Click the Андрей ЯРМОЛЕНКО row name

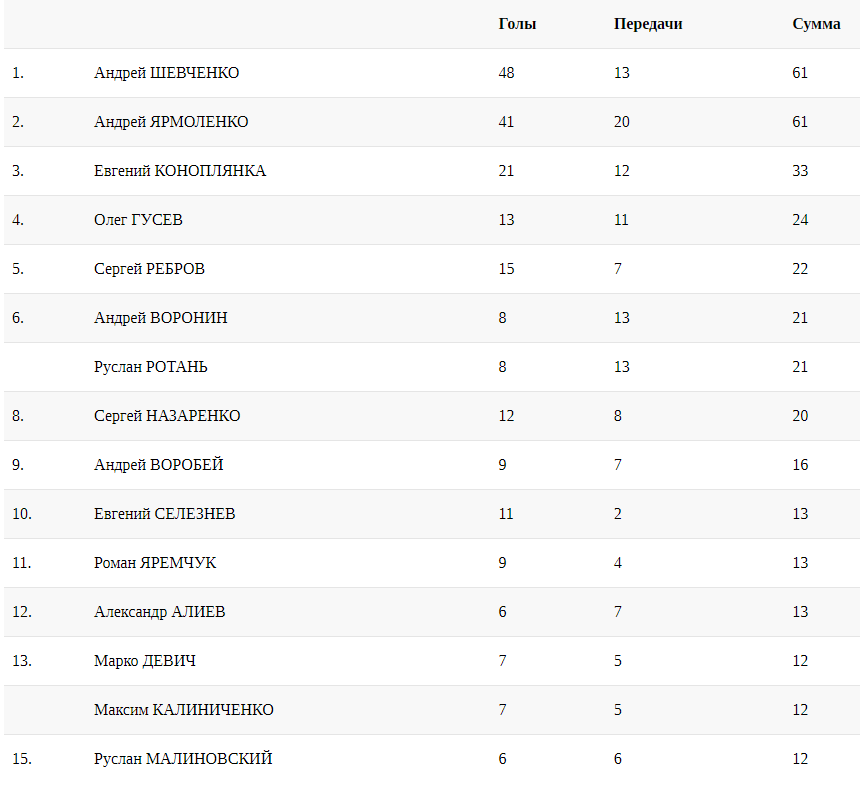pyautogui.click(x=171, y=122)
